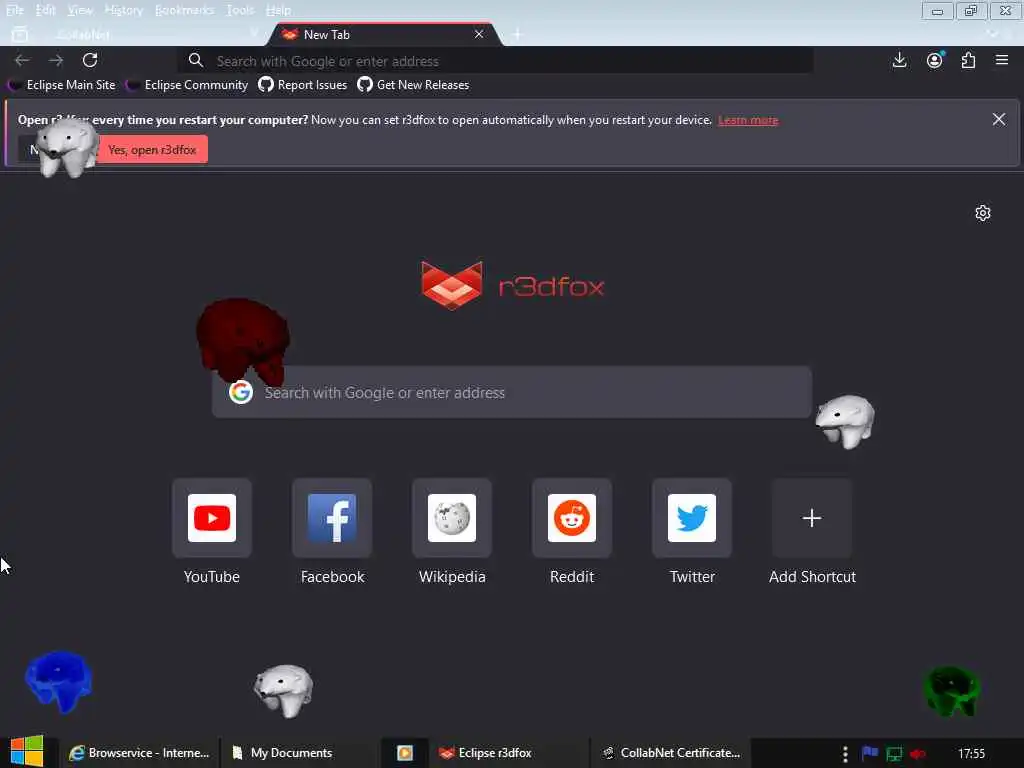Open the hamburger application menu
Viewport: 1024px width, 768px height.
coord(1002,60)
